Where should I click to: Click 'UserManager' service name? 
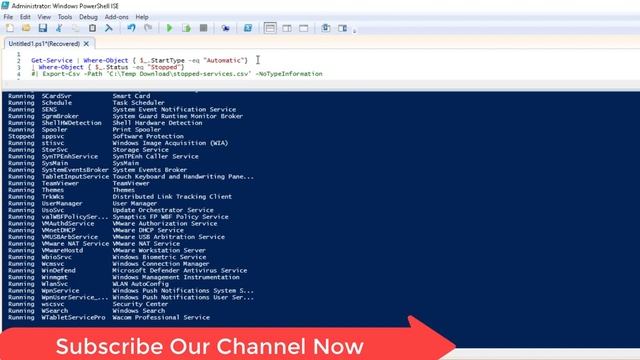62,203
